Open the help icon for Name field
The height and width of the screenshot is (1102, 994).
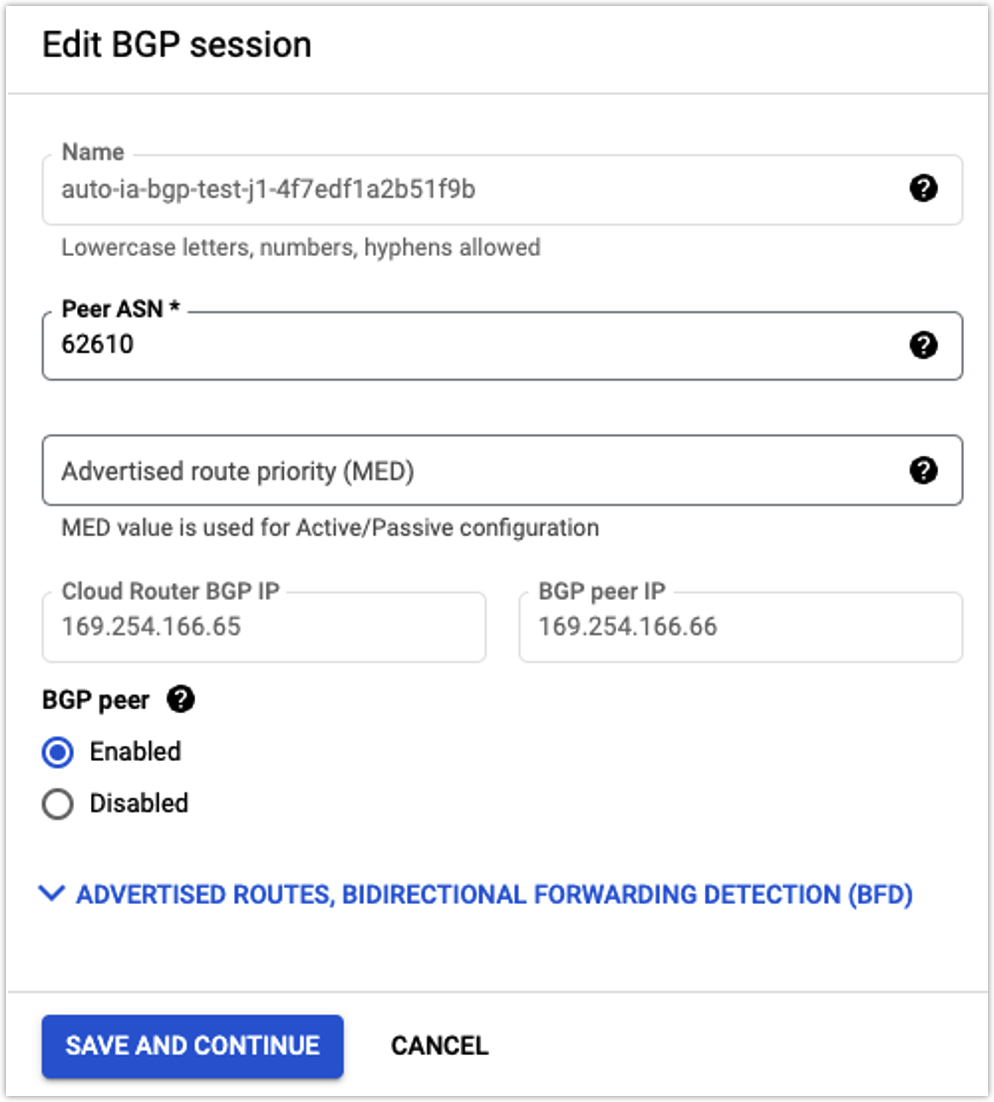point(923,188)
